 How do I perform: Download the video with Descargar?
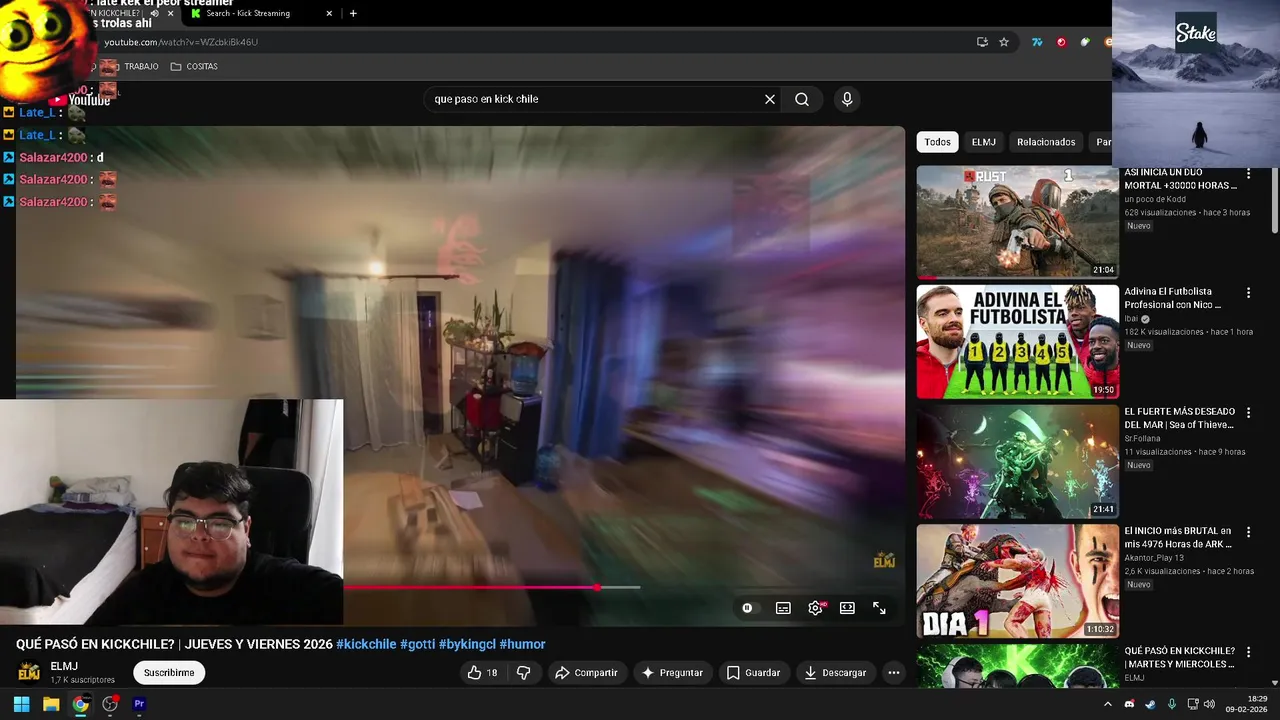835,673
